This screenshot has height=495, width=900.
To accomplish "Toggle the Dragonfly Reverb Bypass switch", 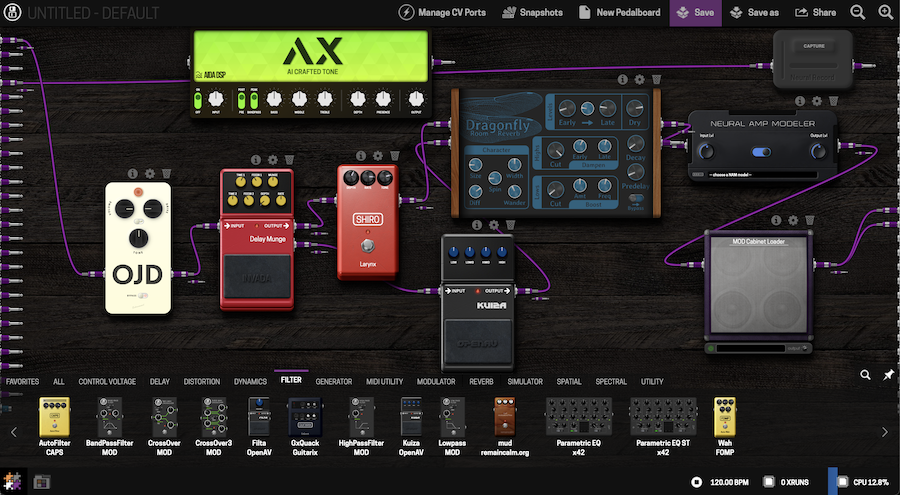I will coord(635,199).
